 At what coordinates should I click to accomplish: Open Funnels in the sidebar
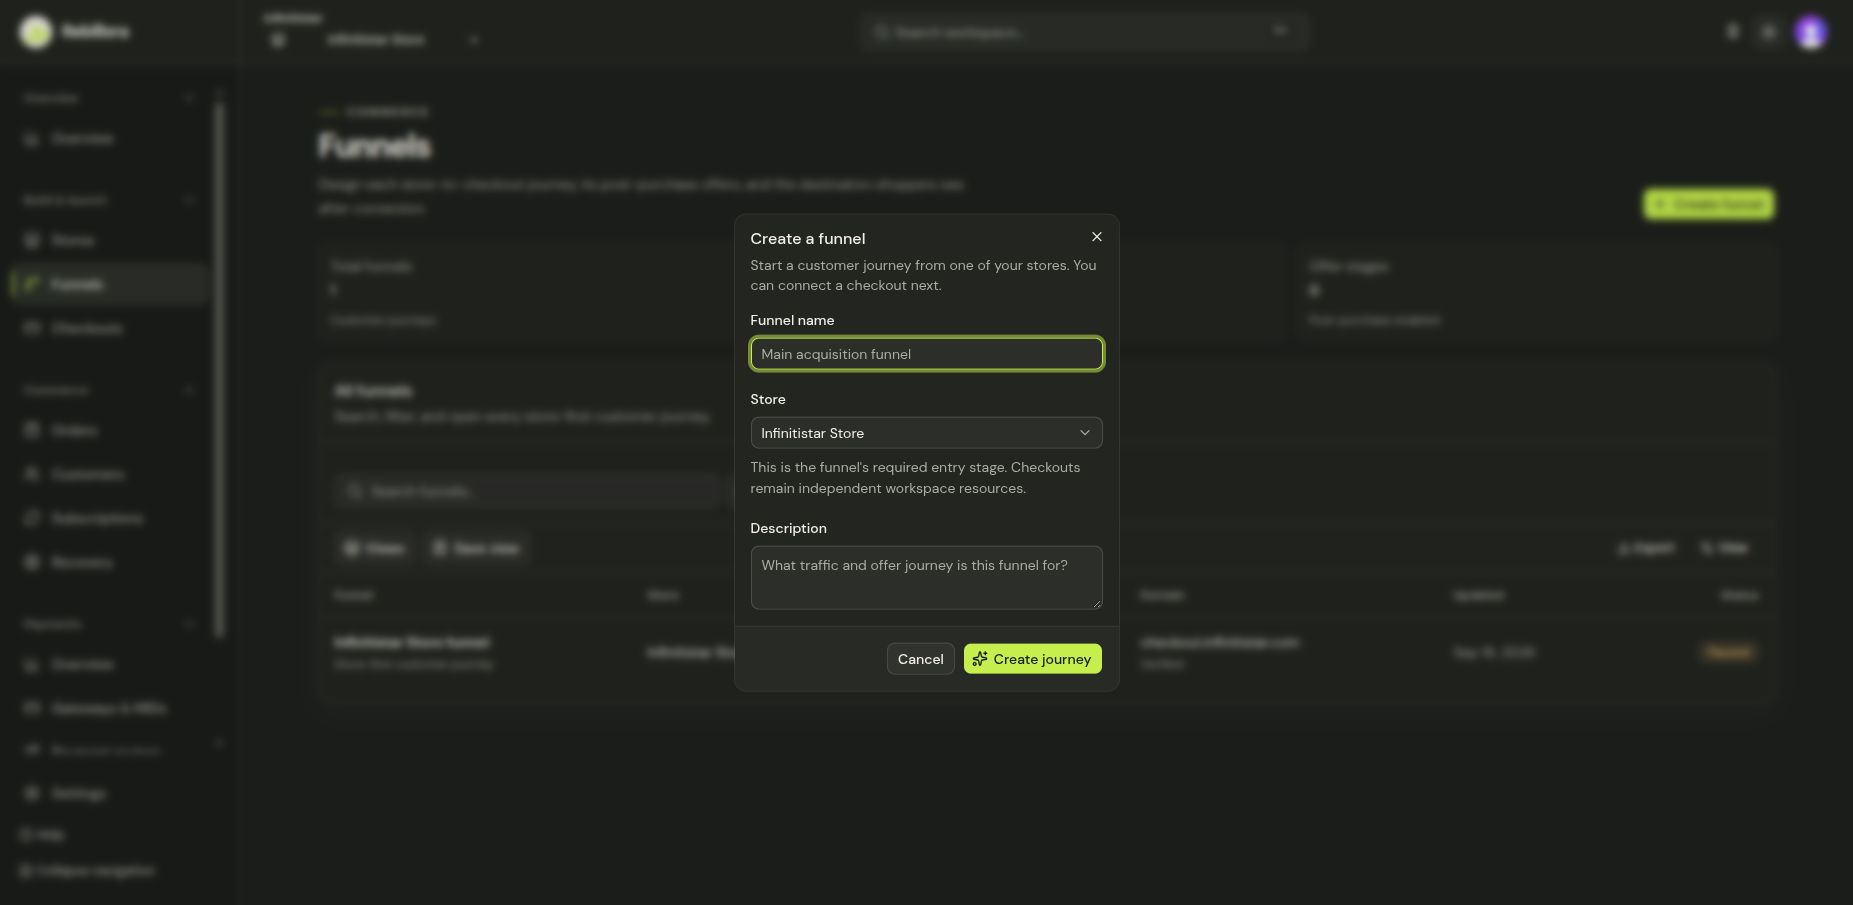[110, 285]
